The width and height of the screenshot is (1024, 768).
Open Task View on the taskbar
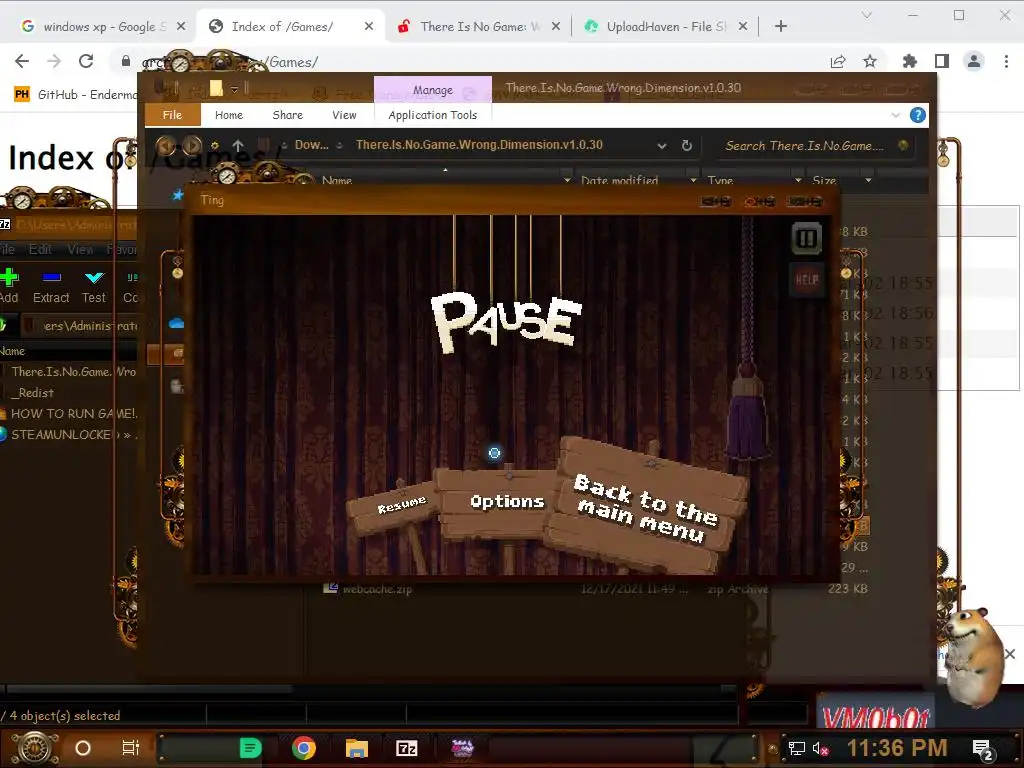click(131, 748)
